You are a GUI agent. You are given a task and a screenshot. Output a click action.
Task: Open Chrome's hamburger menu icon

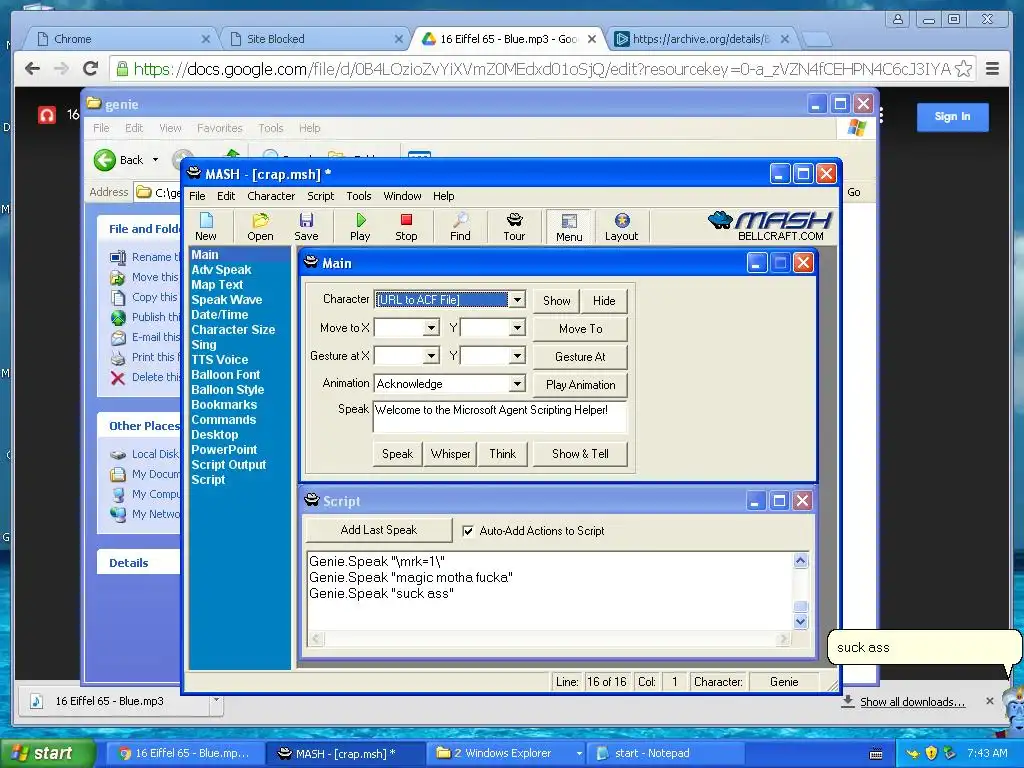[x=992, y=69]
